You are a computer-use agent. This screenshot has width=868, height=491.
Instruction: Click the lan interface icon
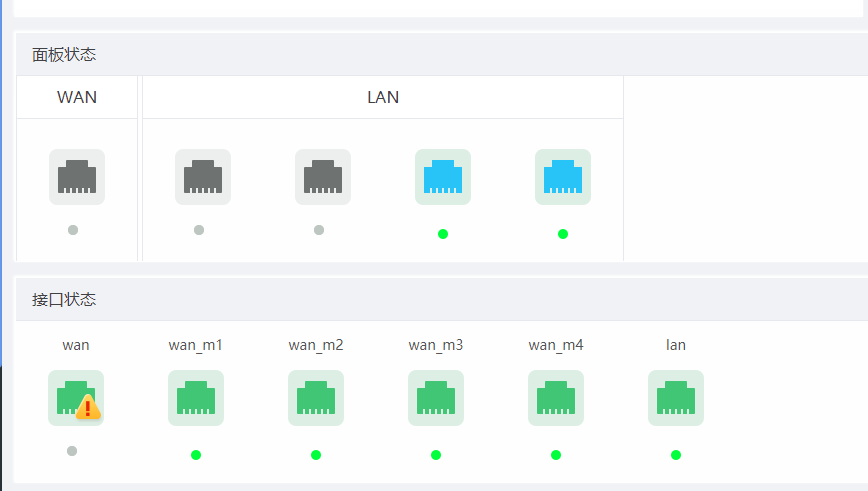tap(675, 398)
